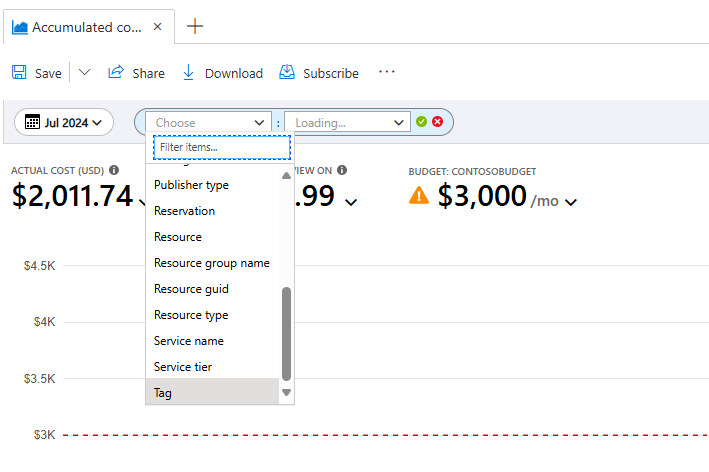The width and height of the screenshot is (709, 472).
Task: Open the more options ellipsis menu
Action: tap(387, 72)
